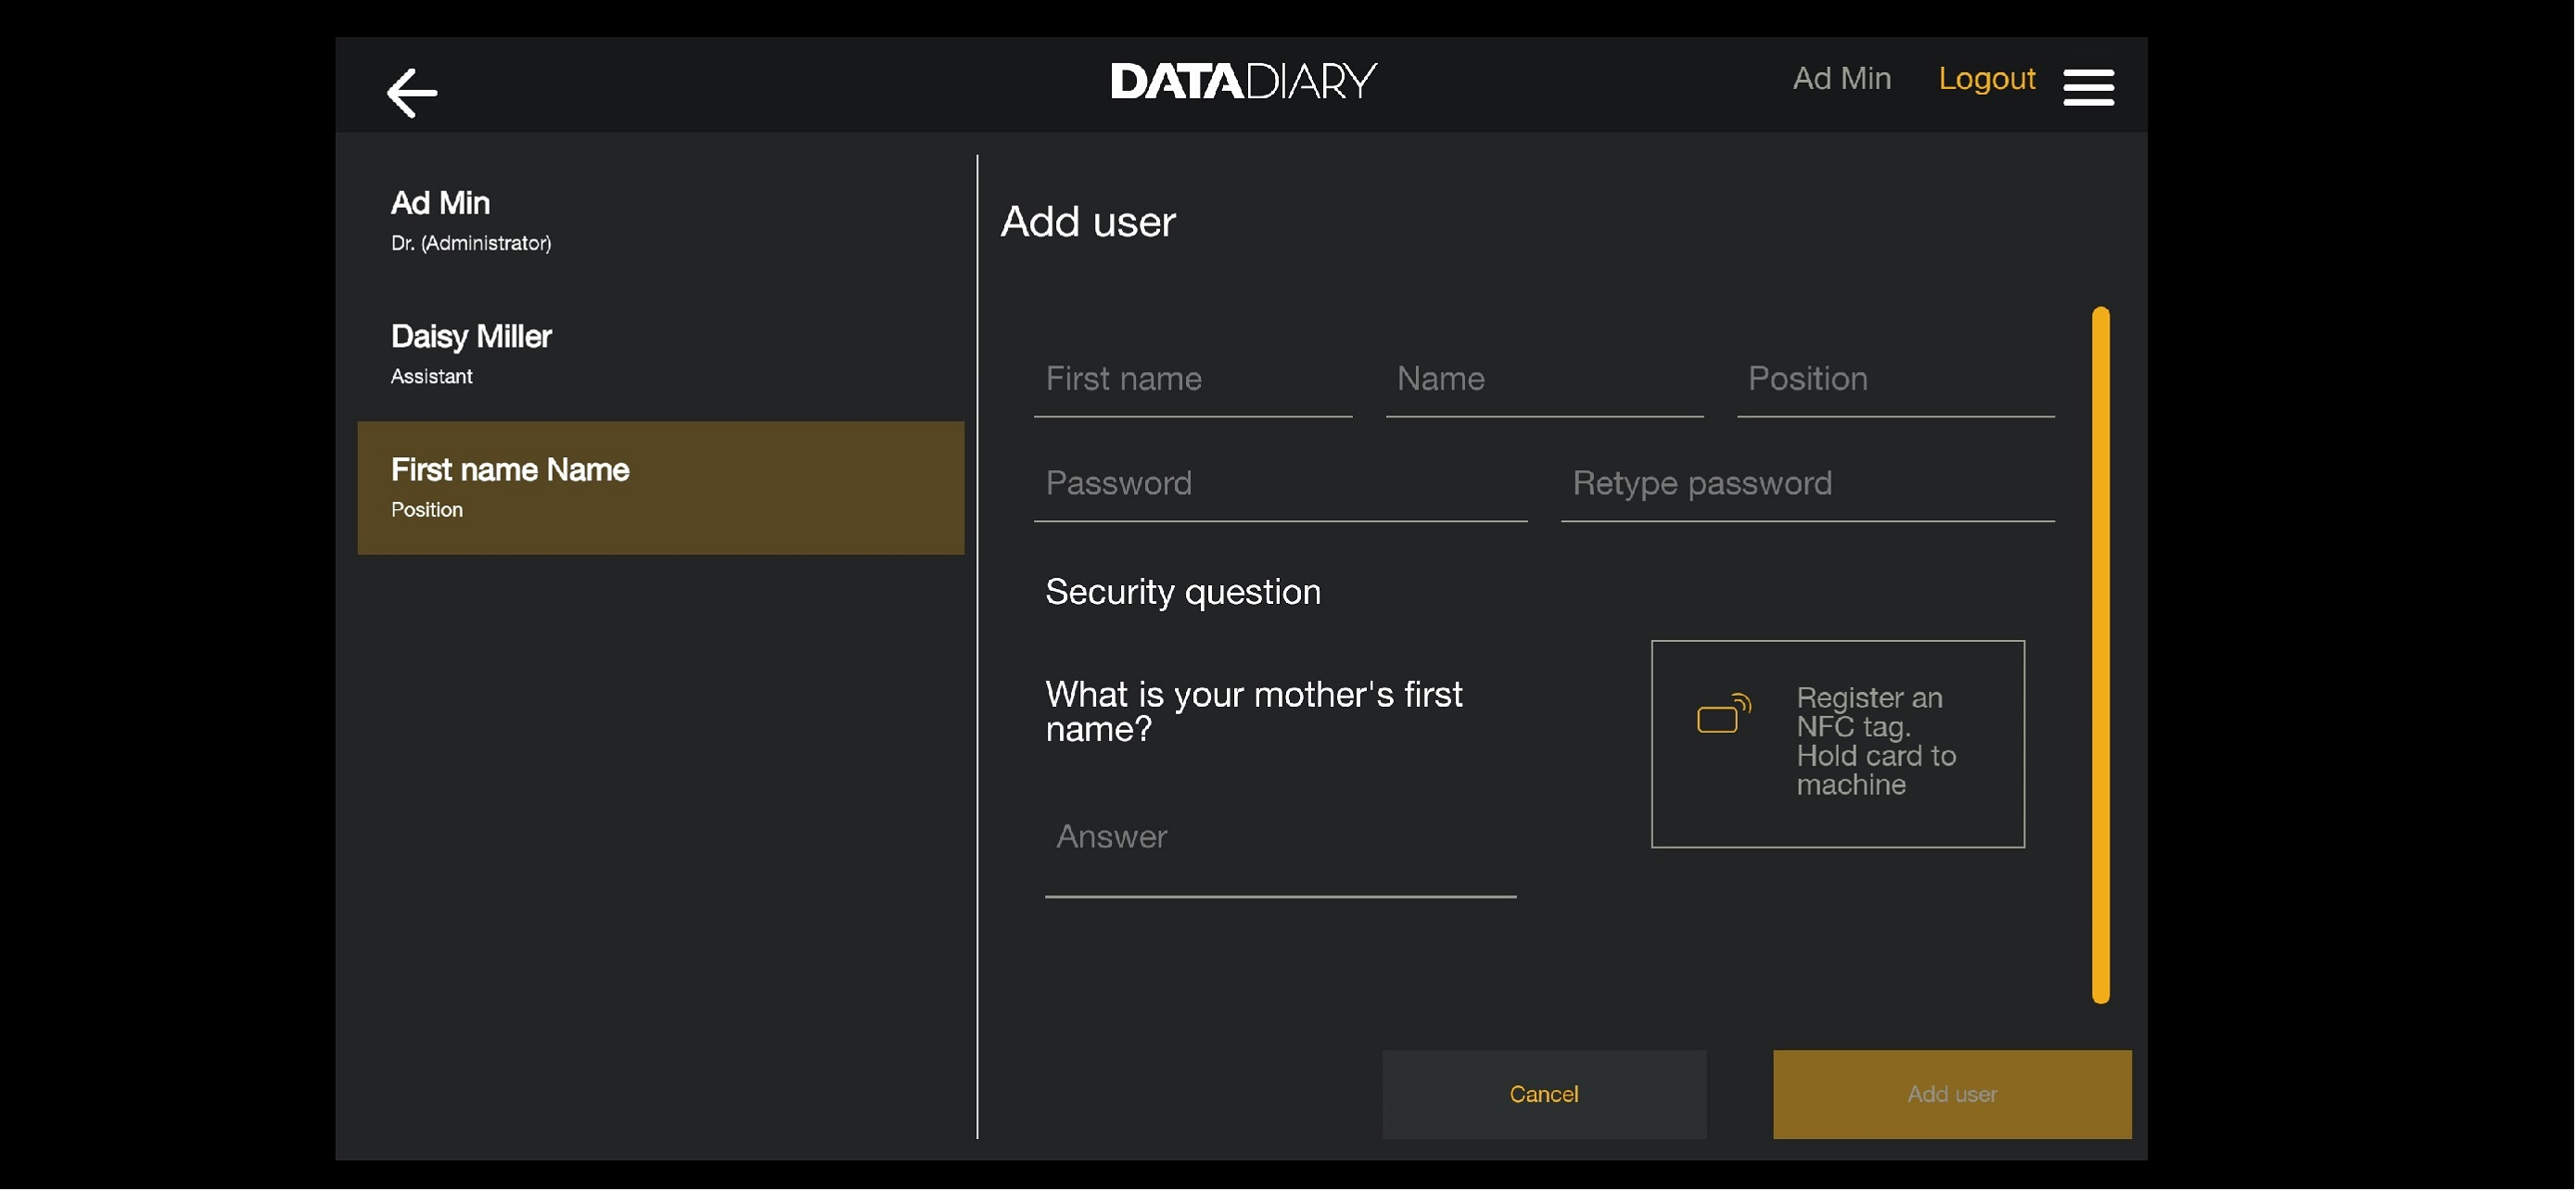Focus the First name input field
Screen dimensions: 2576x1191
[1193, 380]
